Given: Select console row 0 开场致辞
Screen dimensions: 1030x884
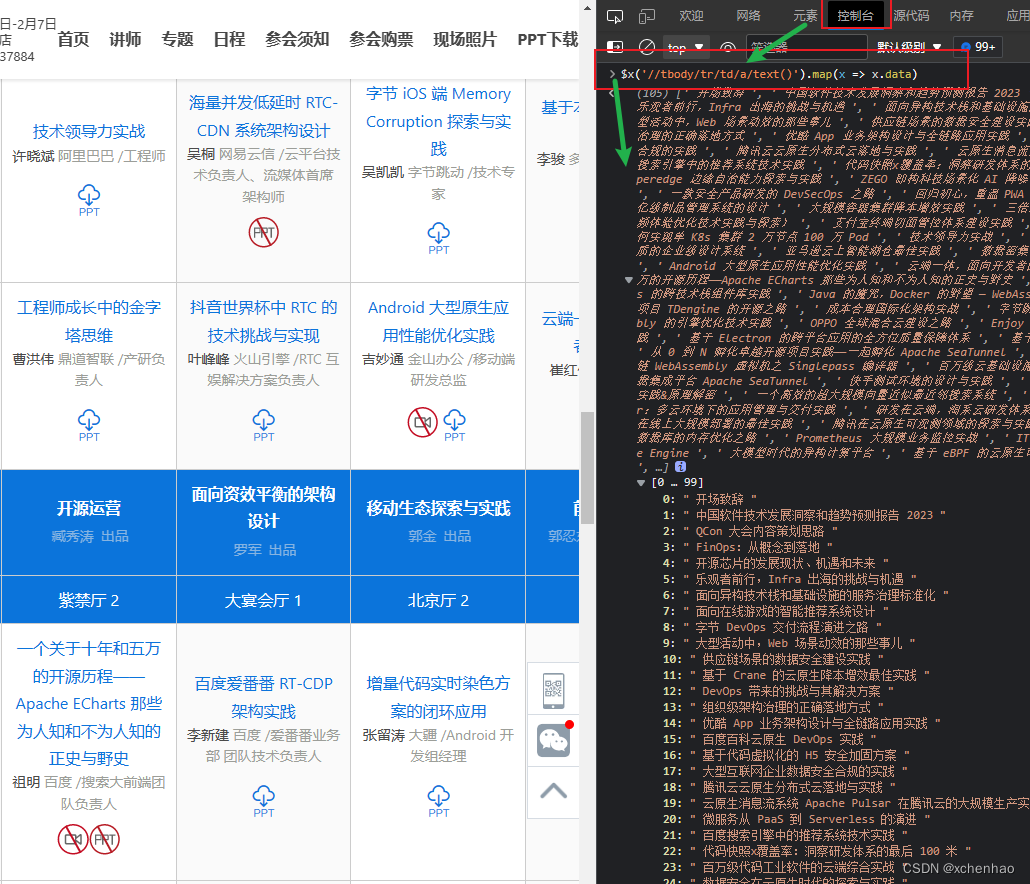Looking at the screenshot, I should (x=709, y=499).
